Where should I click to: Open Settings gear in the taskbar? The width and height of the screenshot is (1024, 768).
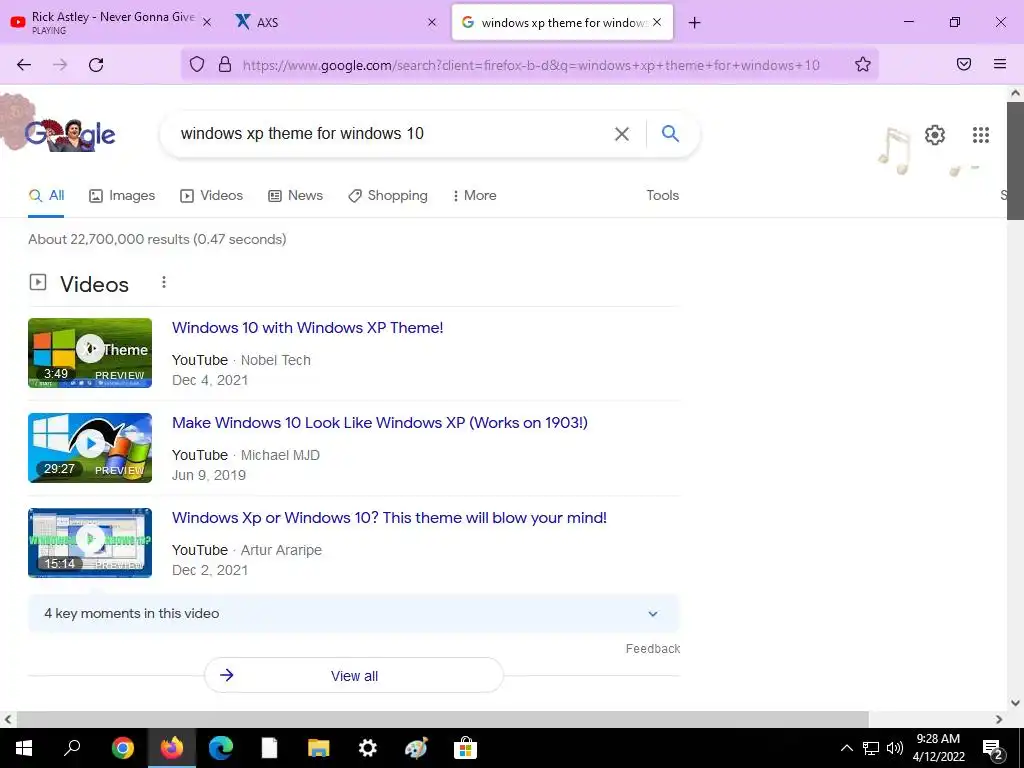(x=368, y=748)
